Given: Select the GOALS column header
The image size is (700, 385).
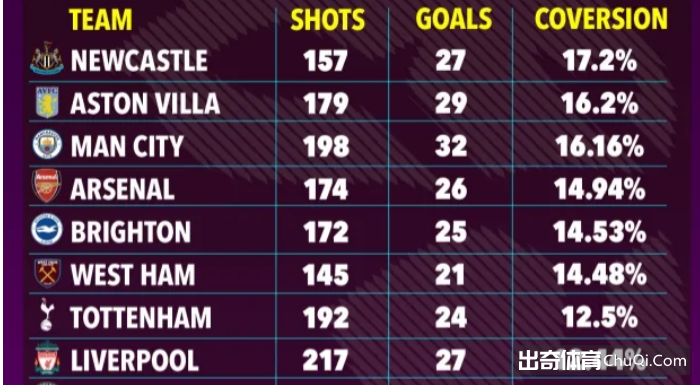Looking at the screenshot, I should (454, 19).
